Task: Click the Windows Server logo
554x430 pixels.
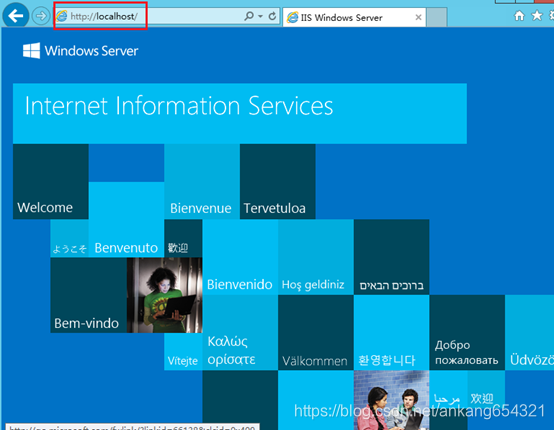Action: coord(81,51)
